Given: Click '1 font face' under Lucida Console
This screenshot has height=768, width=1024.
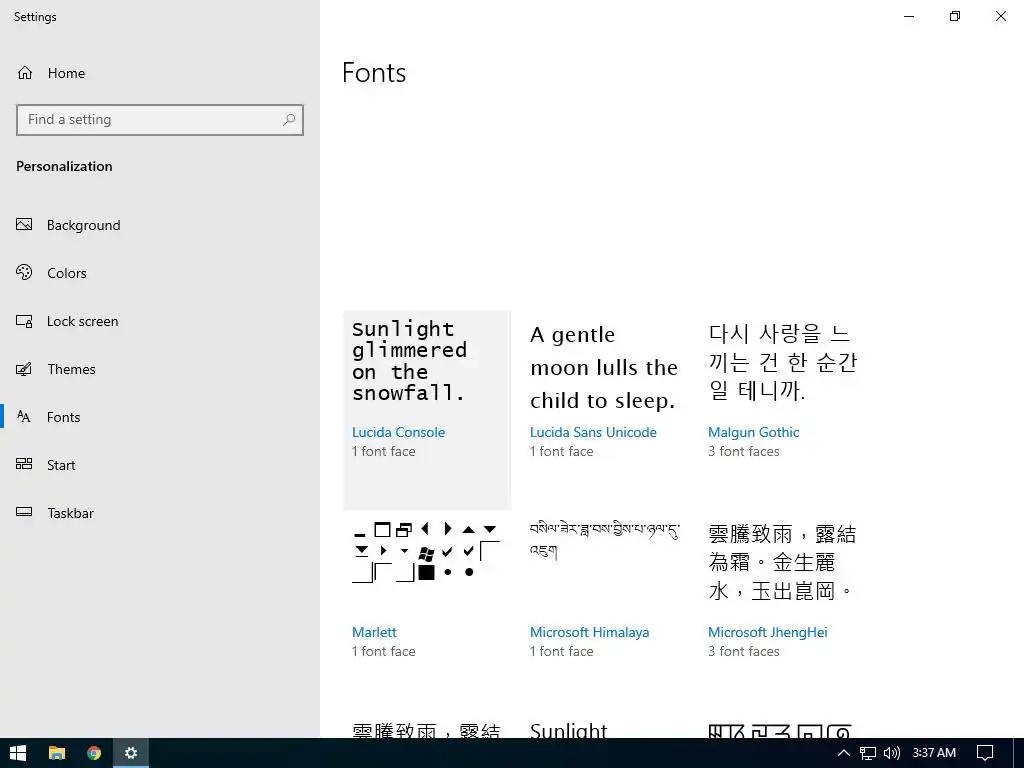Looking at the screenshot, I should coord(383,451).
